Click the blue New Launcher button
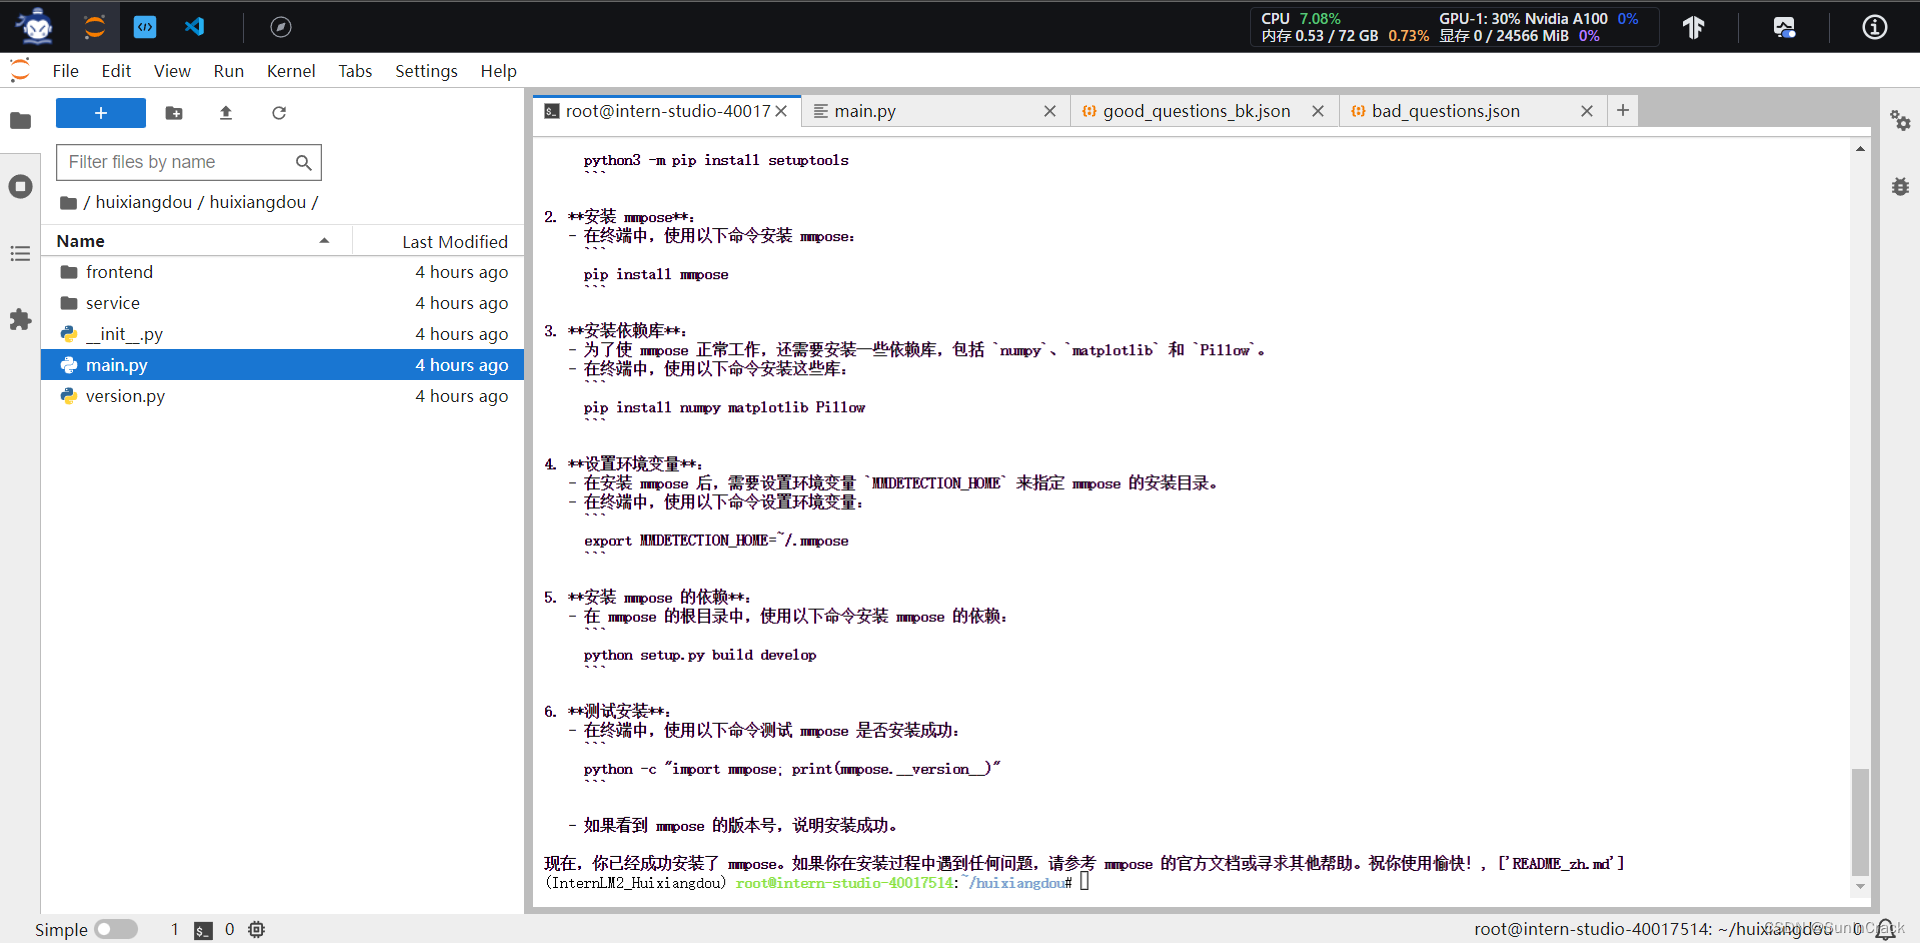The image size is (1920, 943). point(101,113)
